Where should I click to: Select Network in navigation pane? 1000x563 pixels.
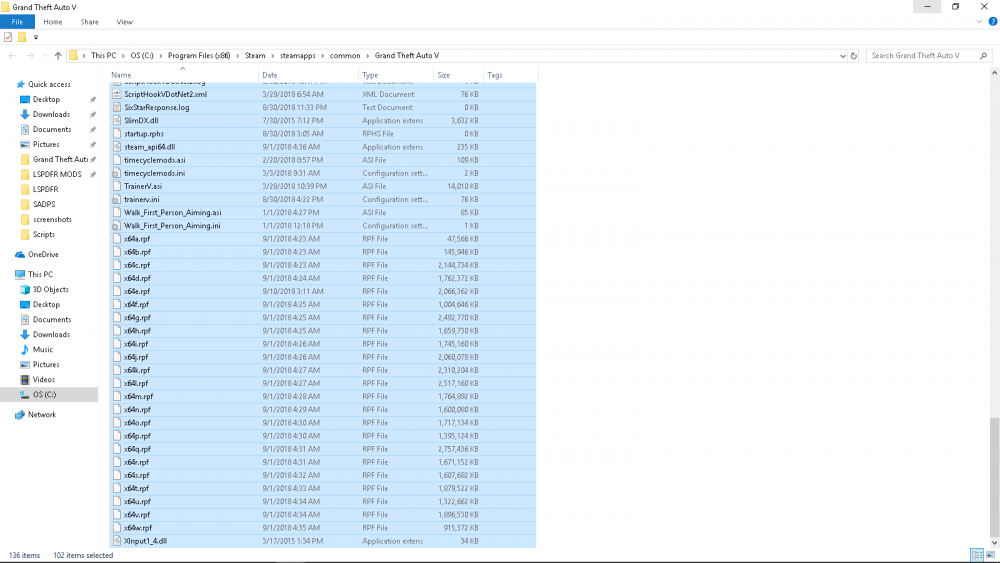(41, 414)
